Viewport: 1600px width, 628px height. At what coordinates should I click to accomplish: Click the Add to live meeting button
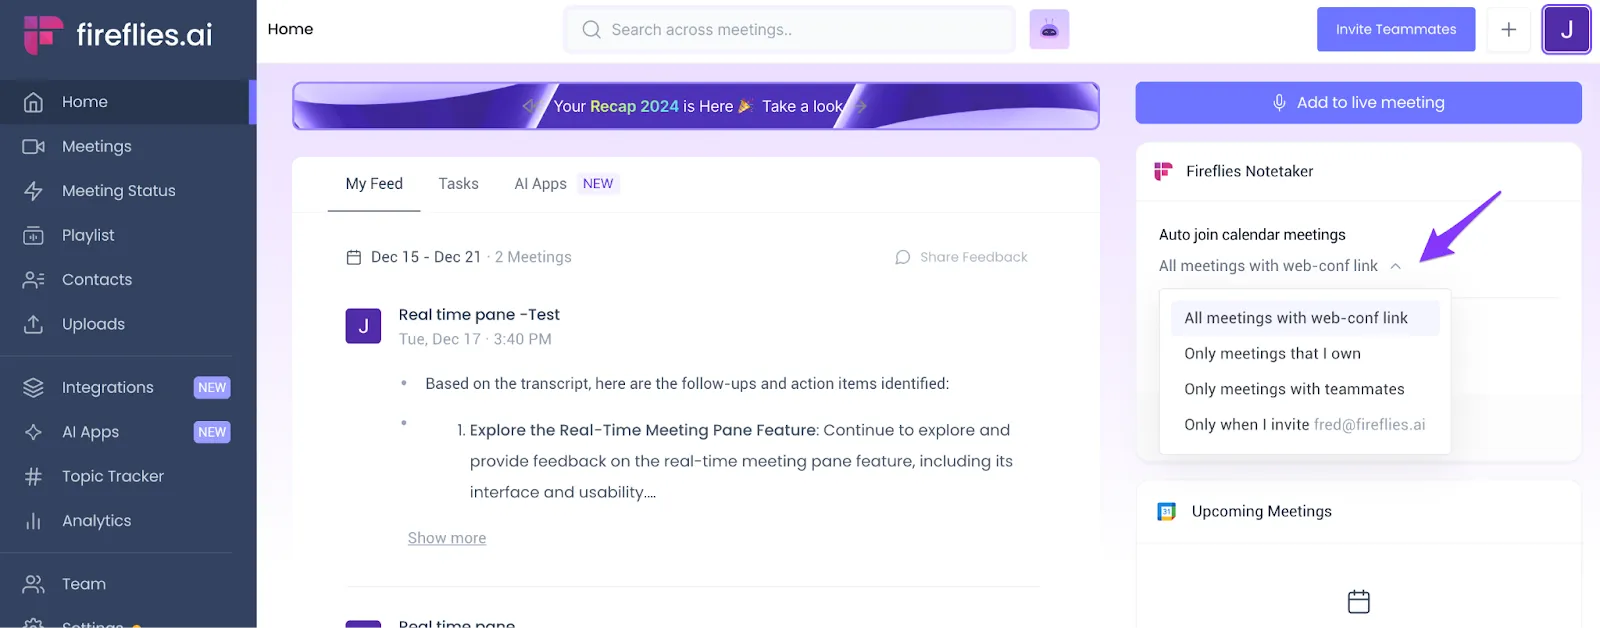[1358, 103]
